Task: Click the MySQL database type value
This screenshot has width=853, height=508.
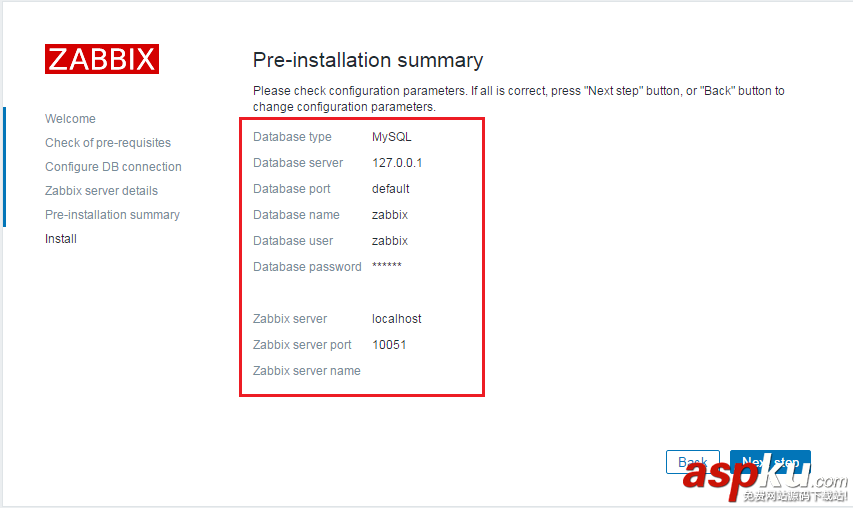Action: click(391, 137)
